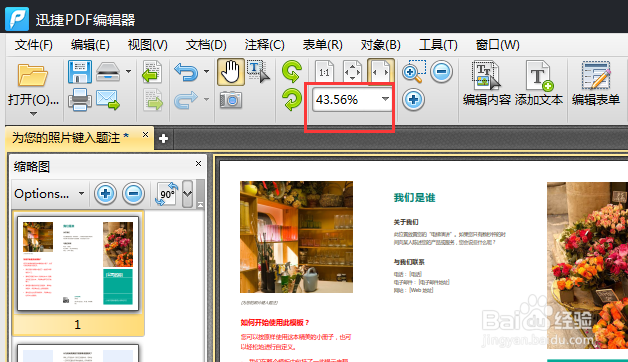Screen dimensions: 628x362
Task: Expand thumbnail toolbar overflow chevron
Action: tap(187, 194)
